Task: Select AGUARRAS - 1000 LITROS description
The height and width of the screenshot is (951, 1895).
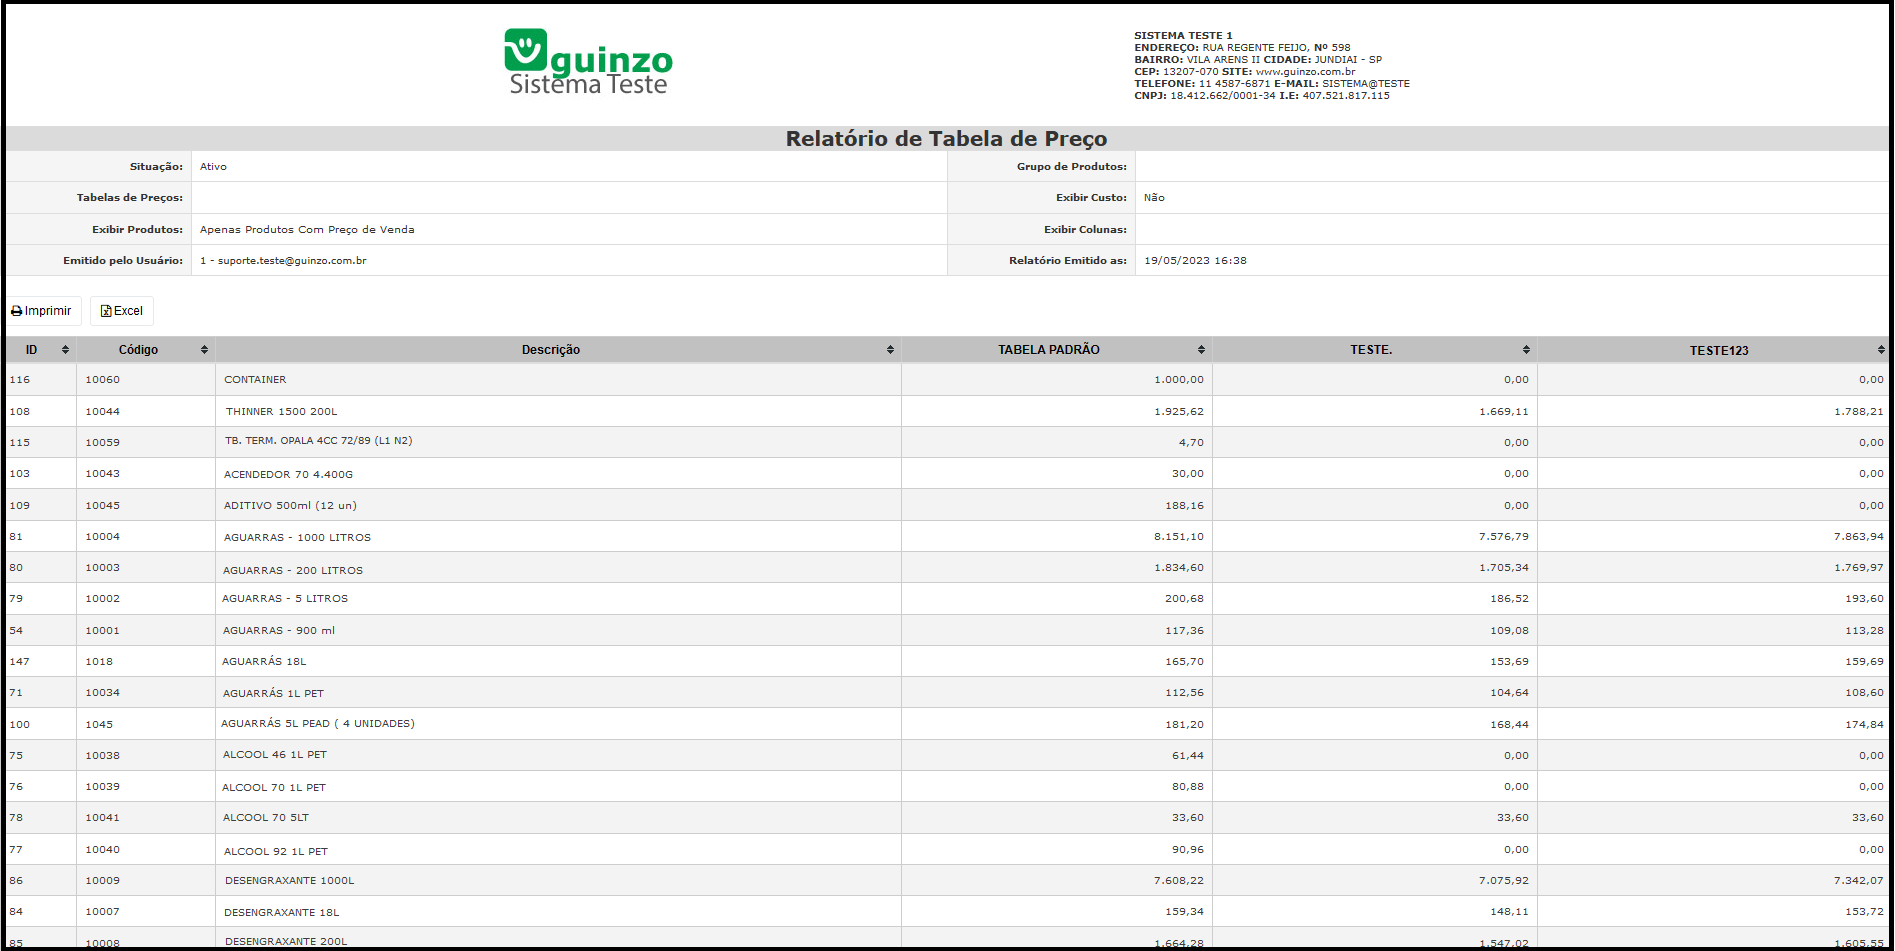Action: [297, 538]
